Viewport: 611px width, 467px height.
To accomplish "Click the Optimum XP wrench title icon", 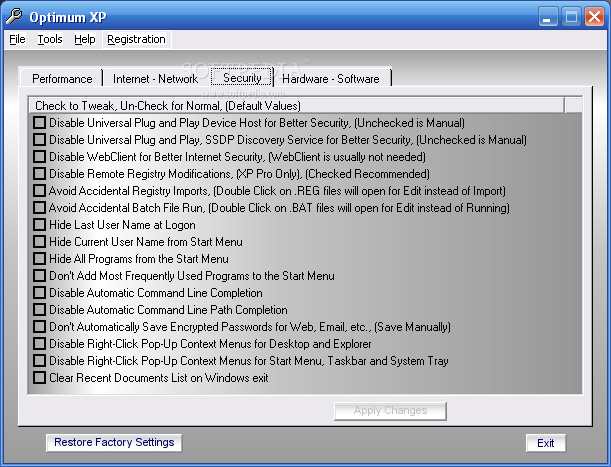I will (x=14, y=17).
